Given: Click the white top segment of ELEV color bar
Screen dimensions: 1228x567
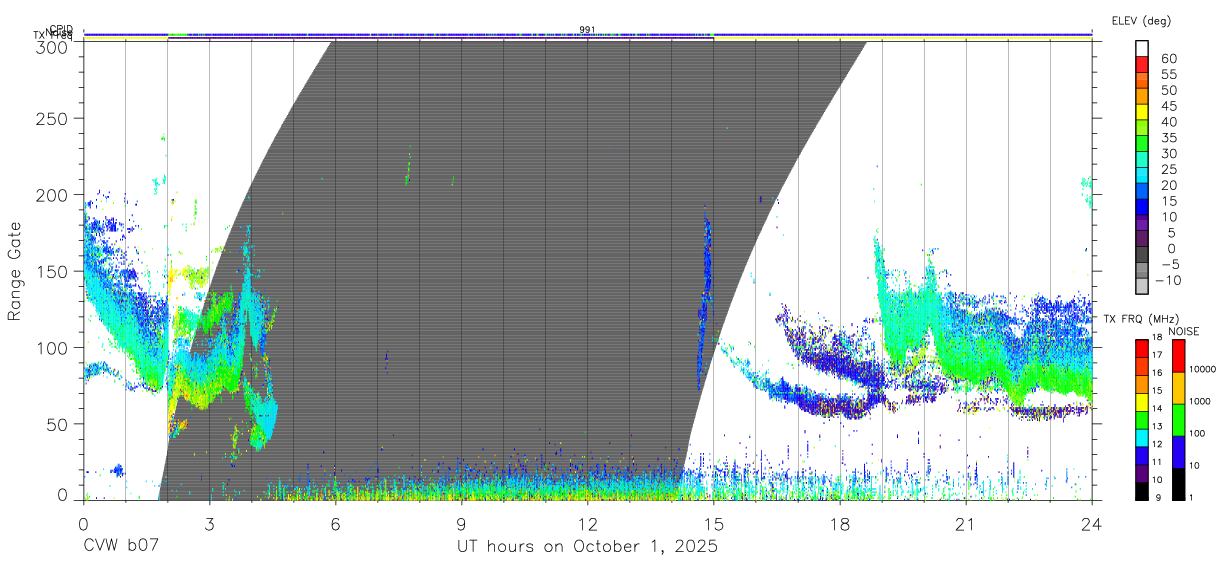Looking at the screenshot, I should 1143,49.
